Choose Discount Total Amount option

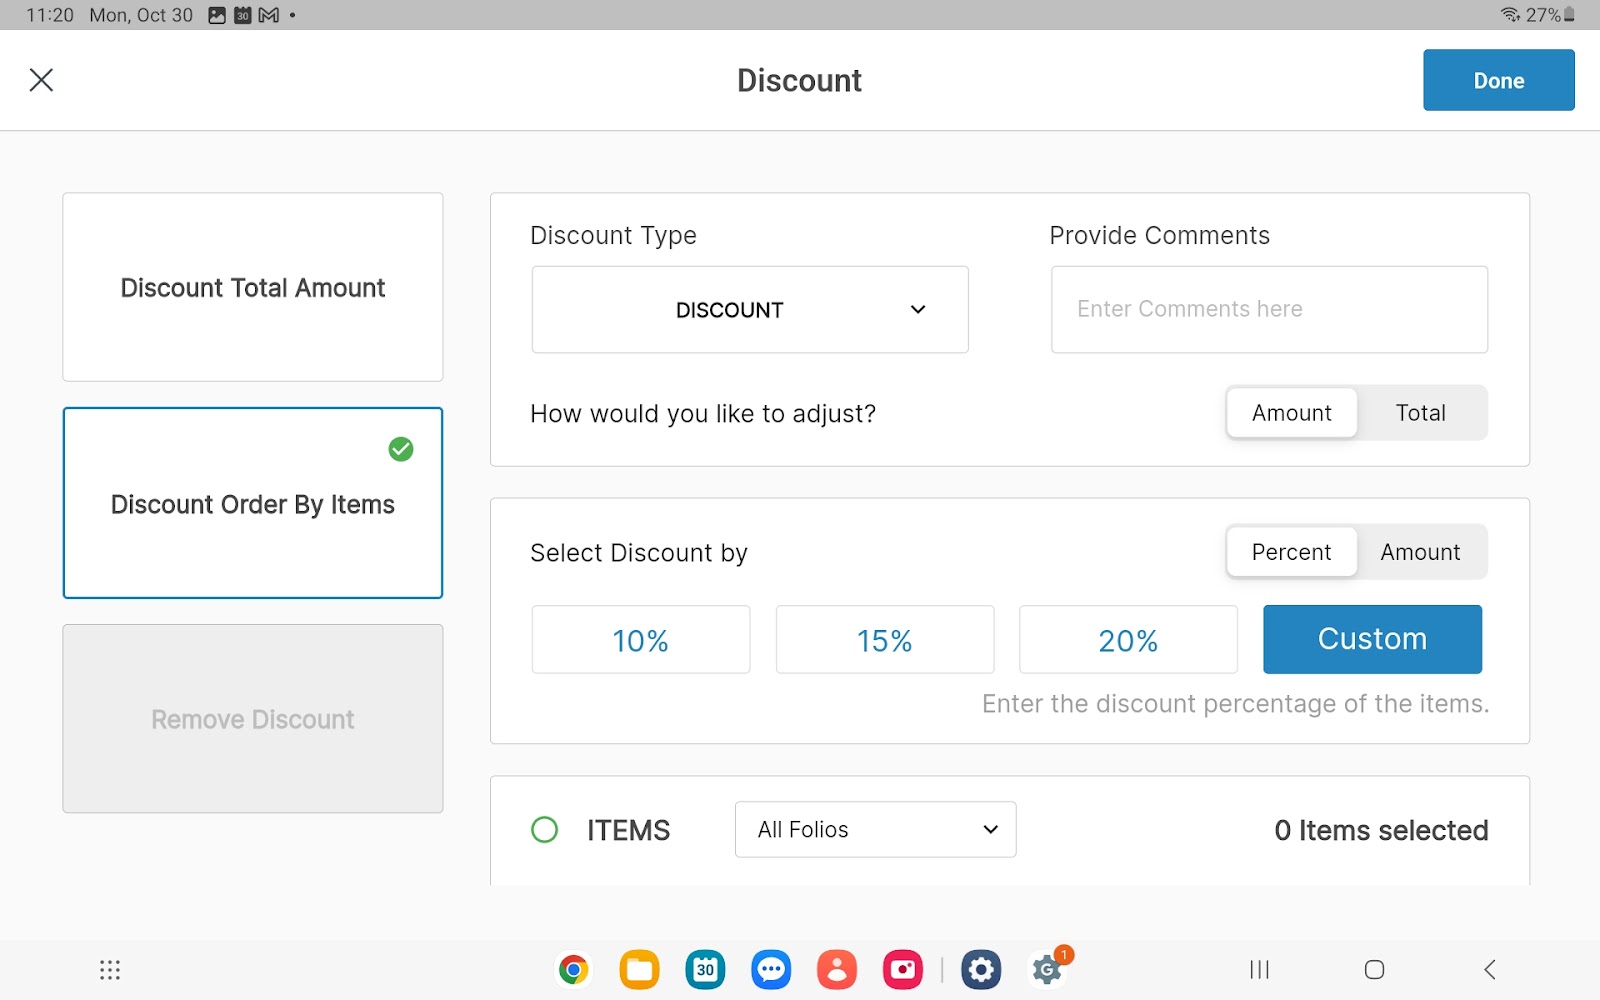pos(253,288)
